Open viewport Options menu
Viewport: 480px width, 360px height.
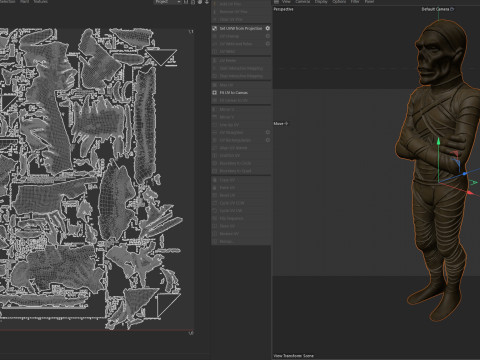click(339, 2)
